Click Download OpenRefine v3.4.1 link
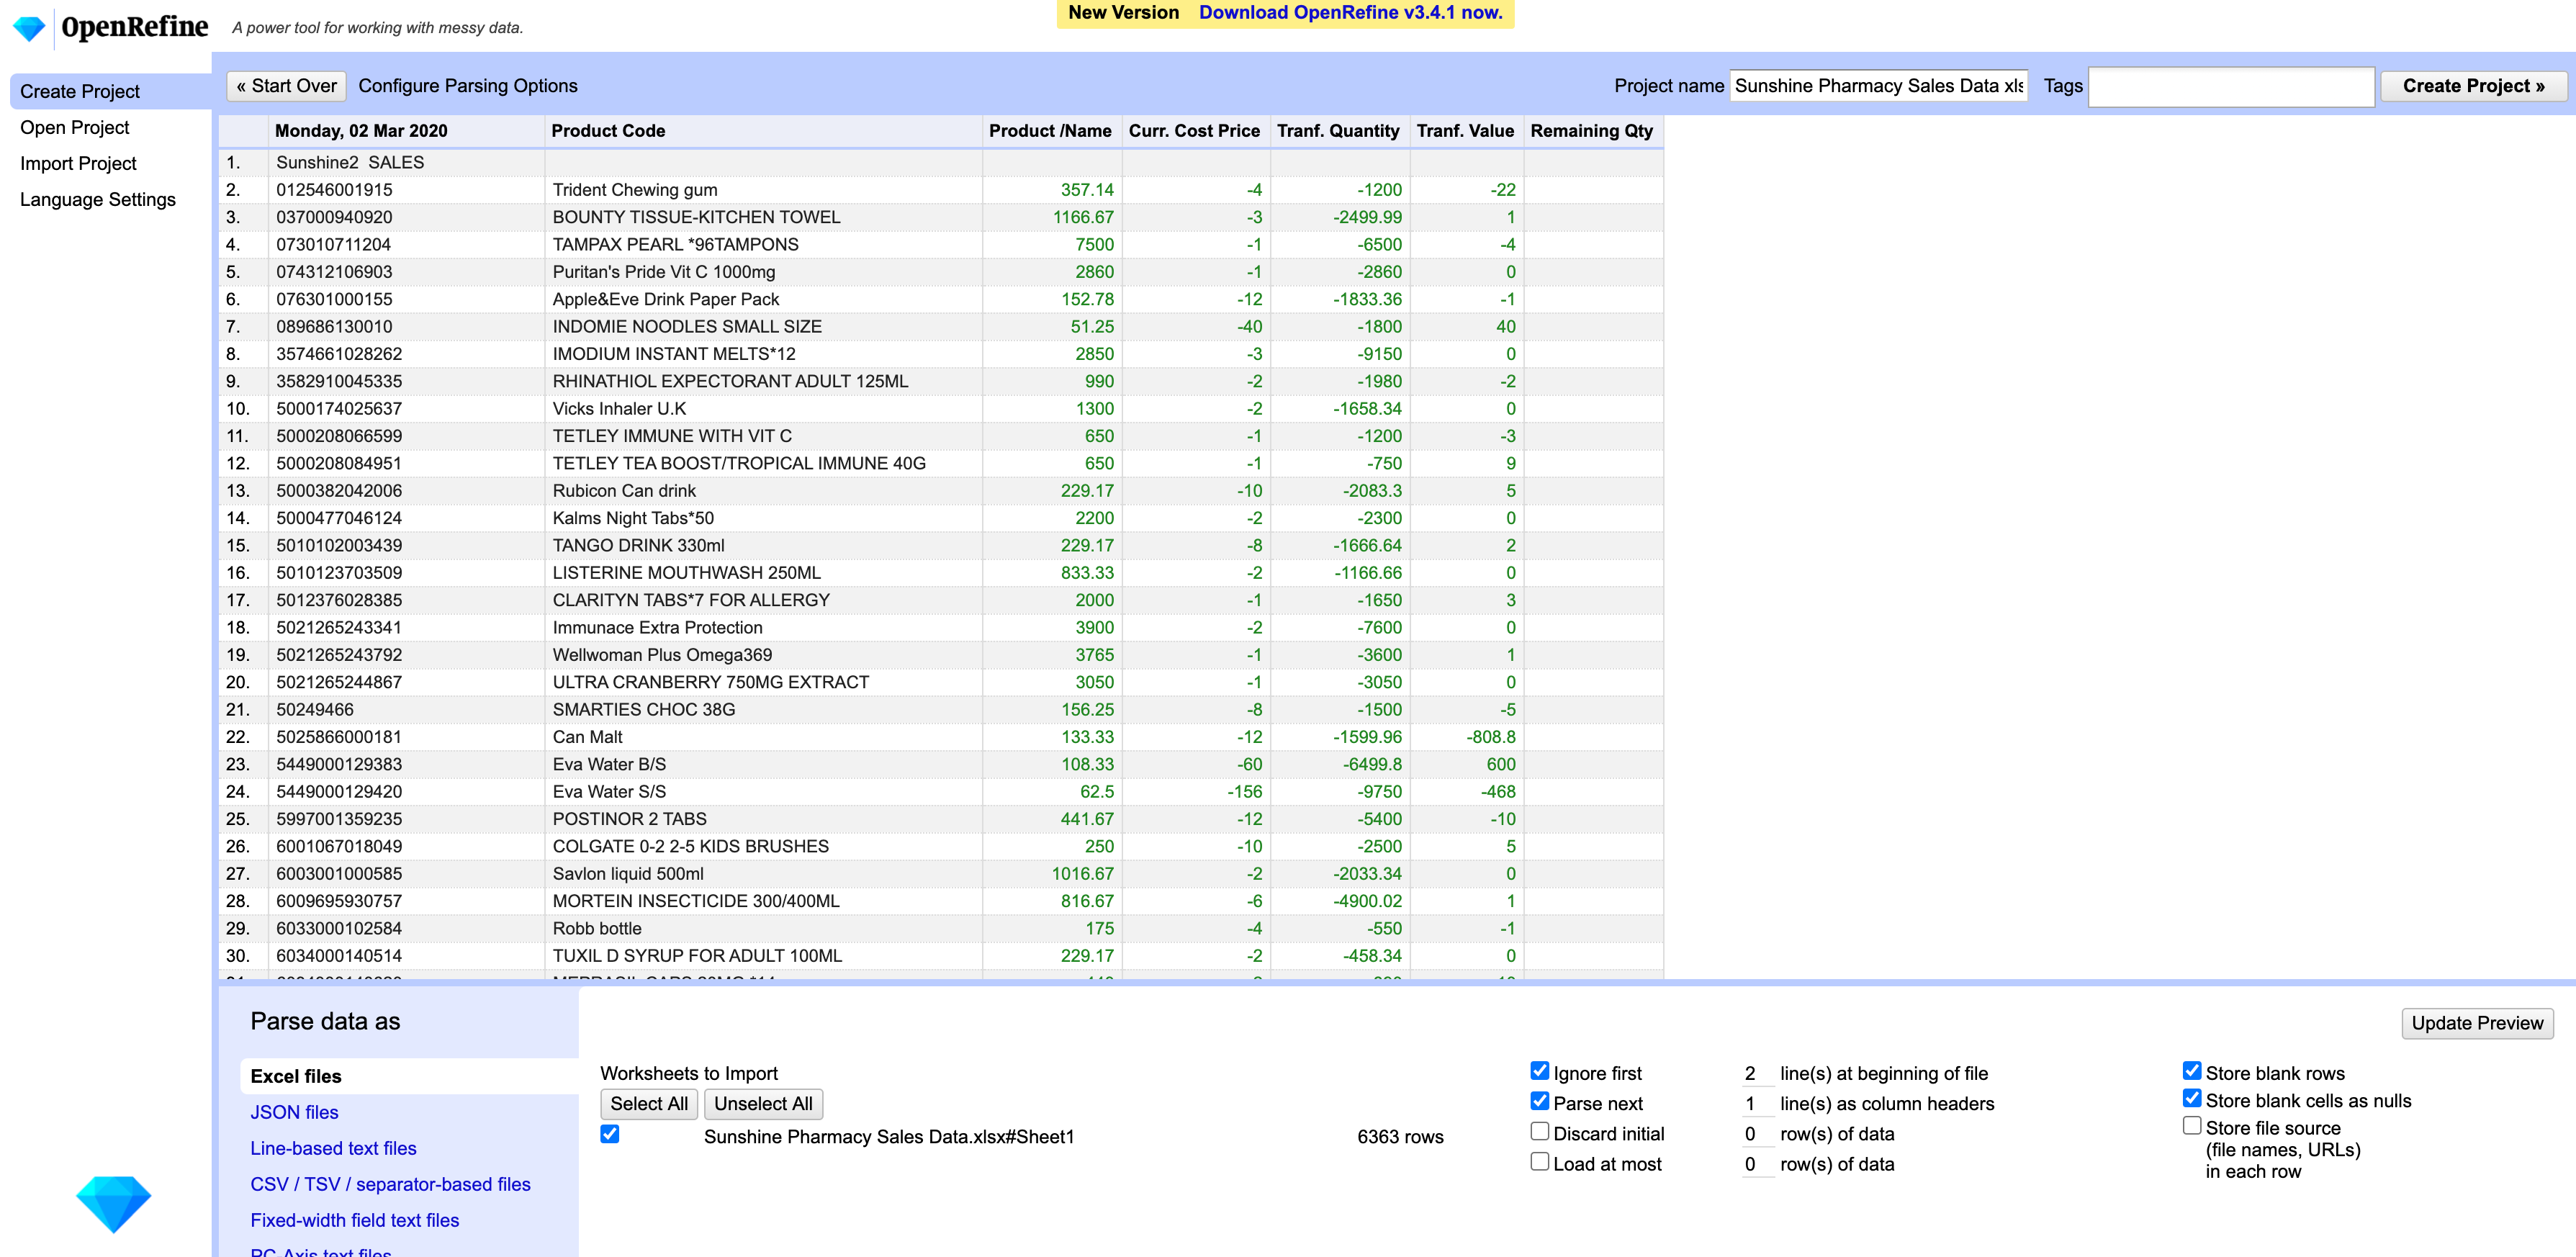Screen dimensions: 2576x1257 click(x=1350, y=13)
